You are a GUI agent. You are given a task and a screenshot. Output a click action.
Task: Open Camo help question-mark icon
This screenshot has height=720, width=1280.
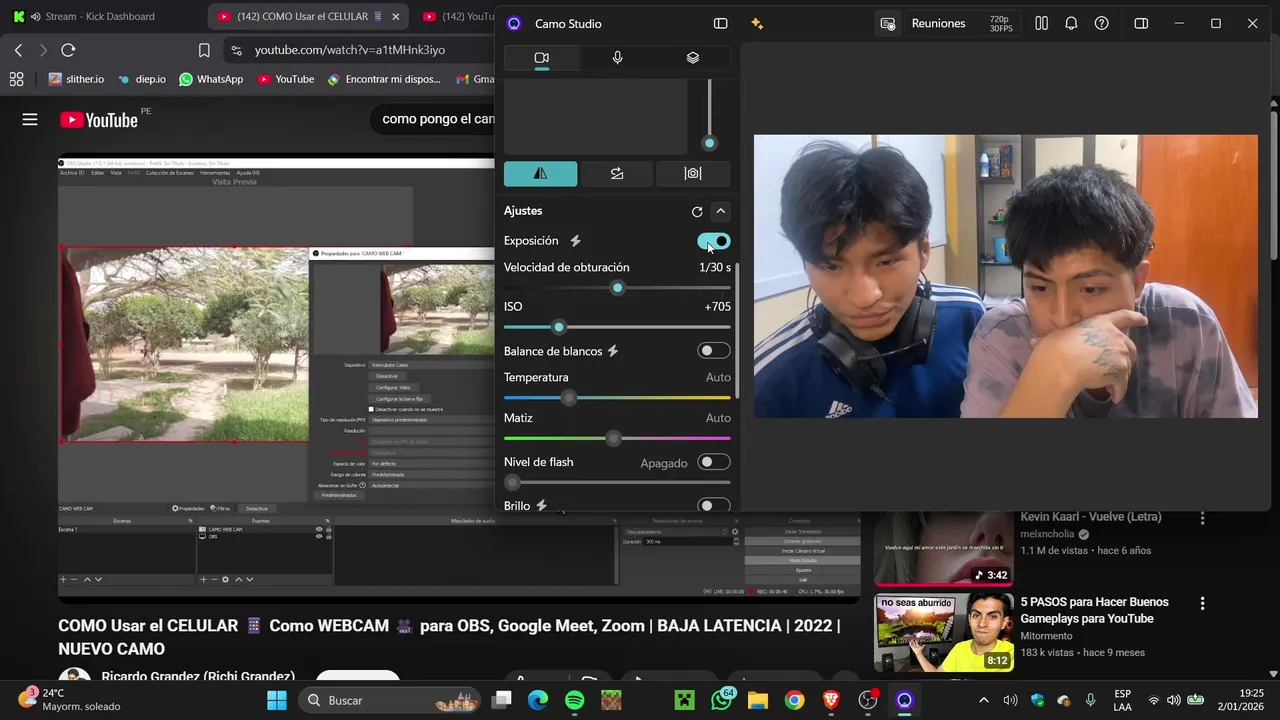coord(1101,23)
